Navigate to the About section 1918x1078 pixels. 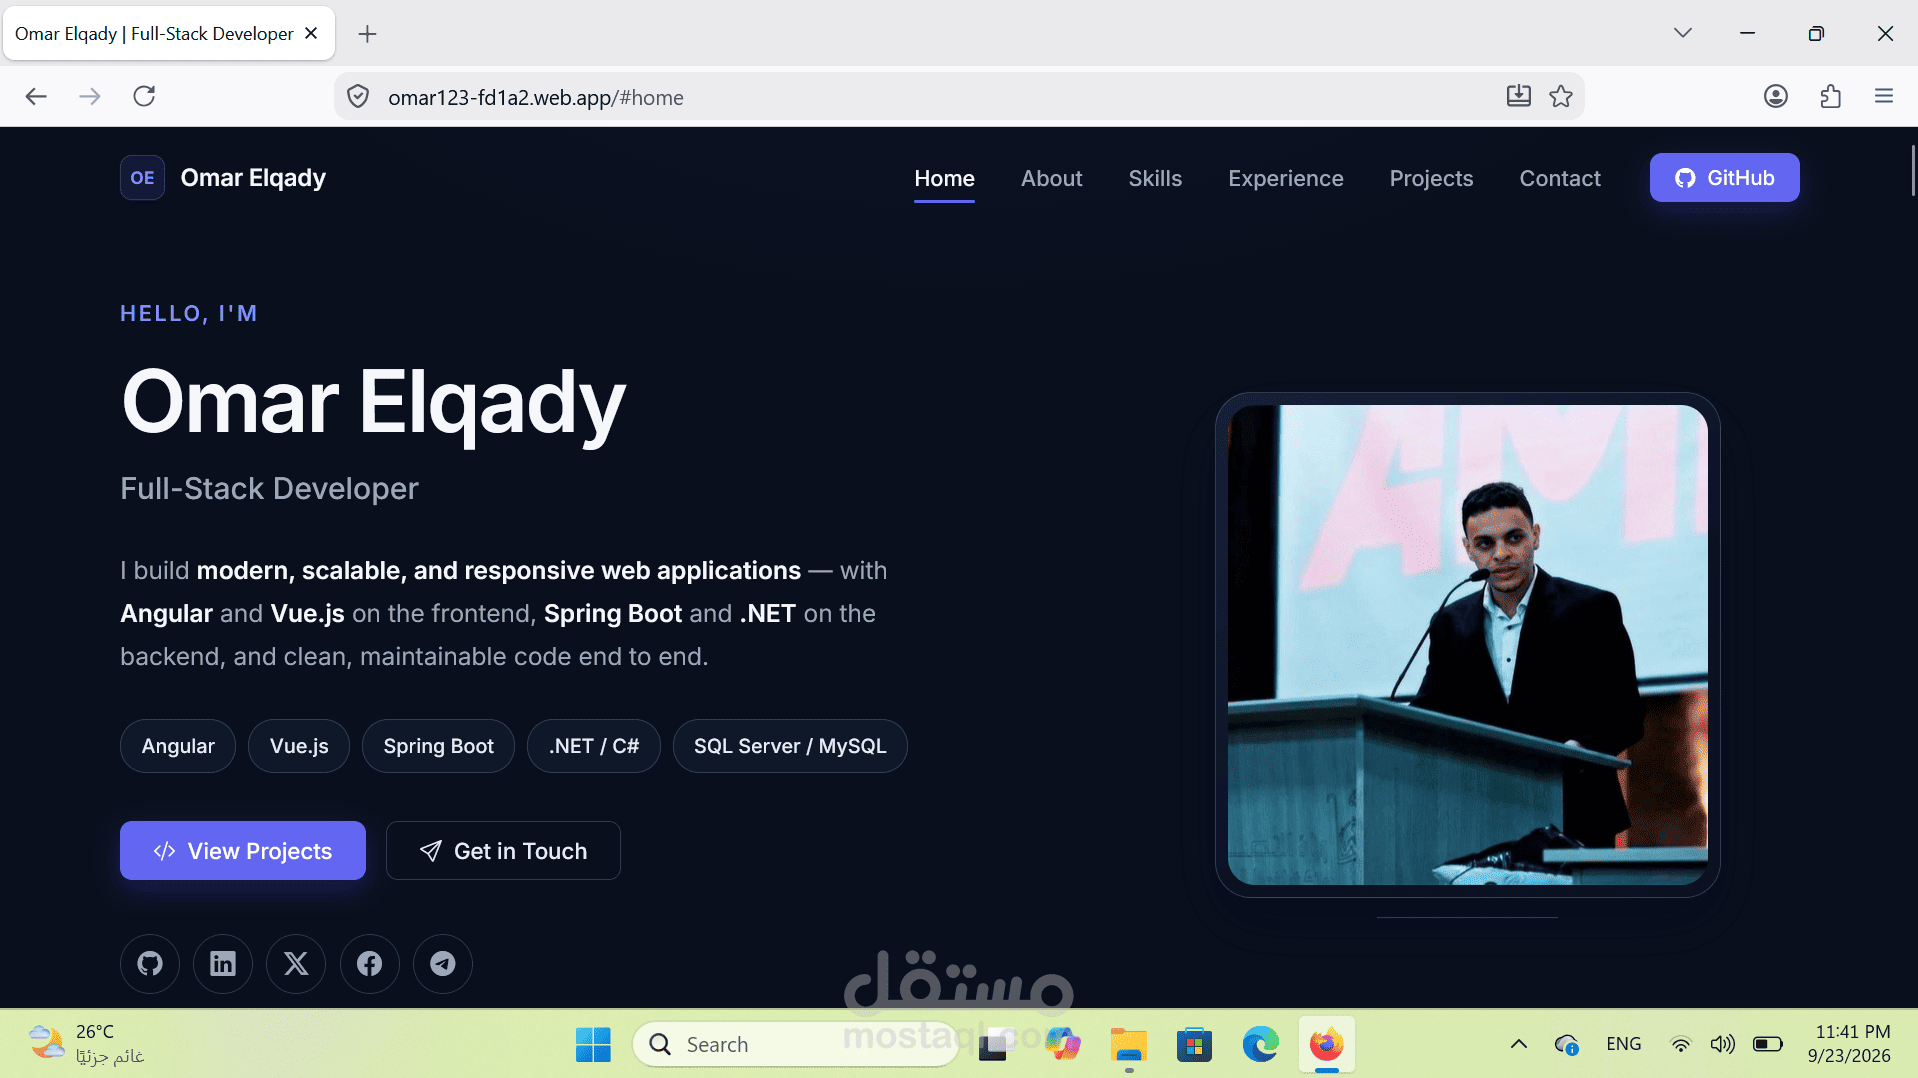[1051, 178]
